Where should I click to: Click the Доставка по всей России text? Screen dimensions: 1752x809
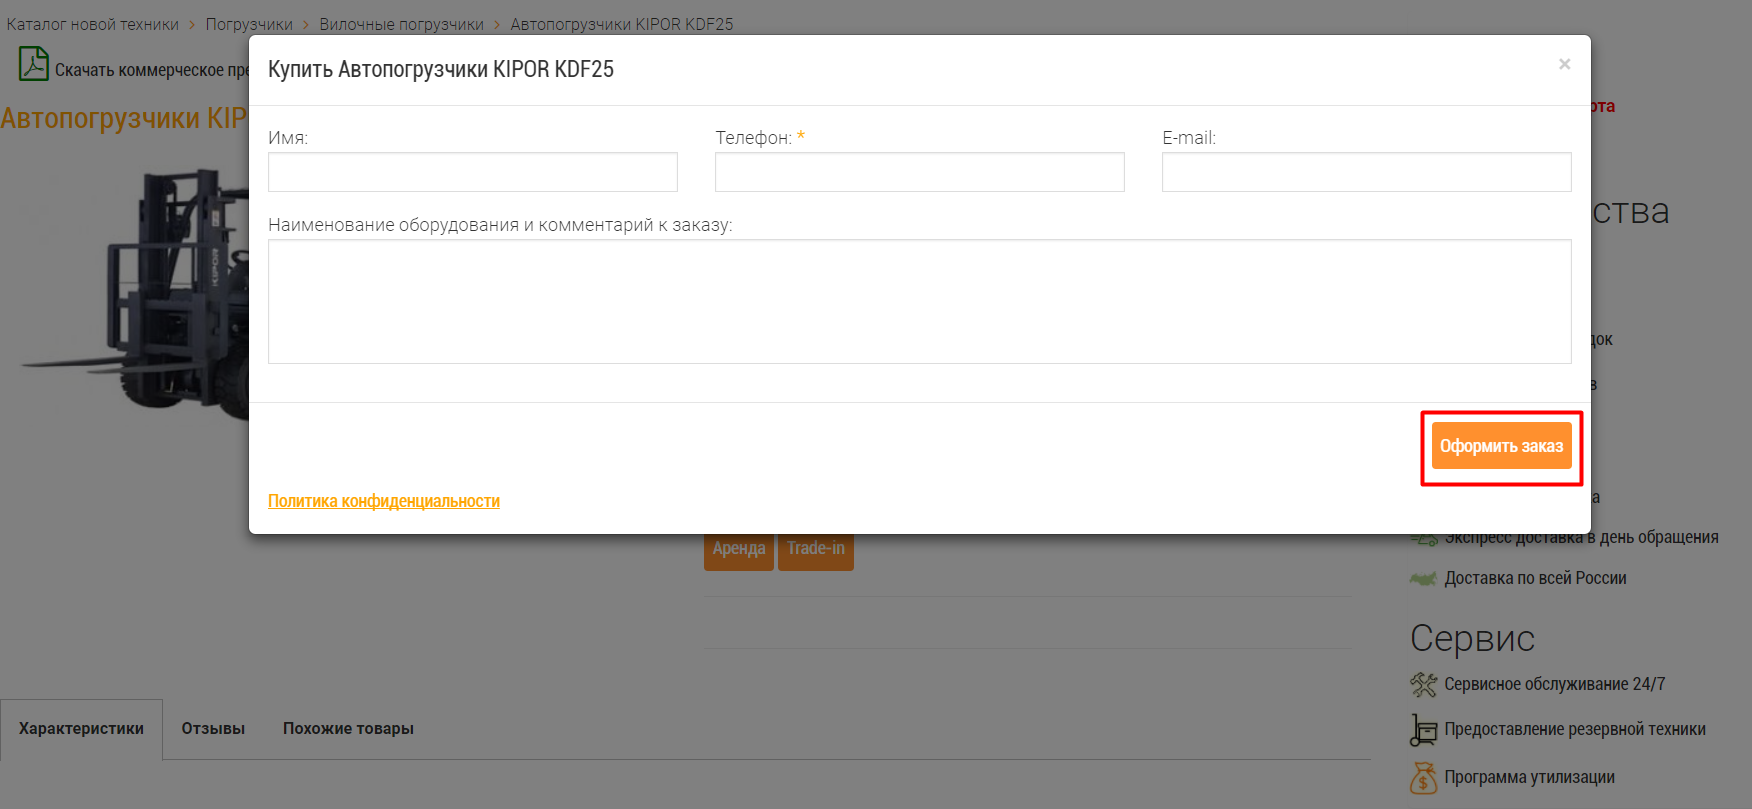tap(1535, 578)
